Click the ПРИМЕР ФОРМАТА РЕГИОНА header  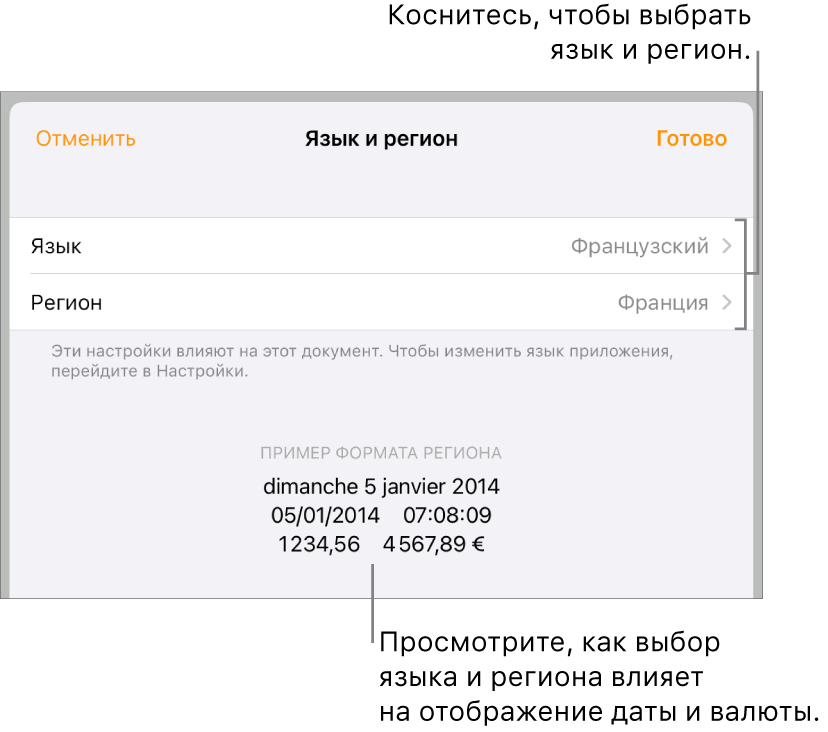click(381, 453)
